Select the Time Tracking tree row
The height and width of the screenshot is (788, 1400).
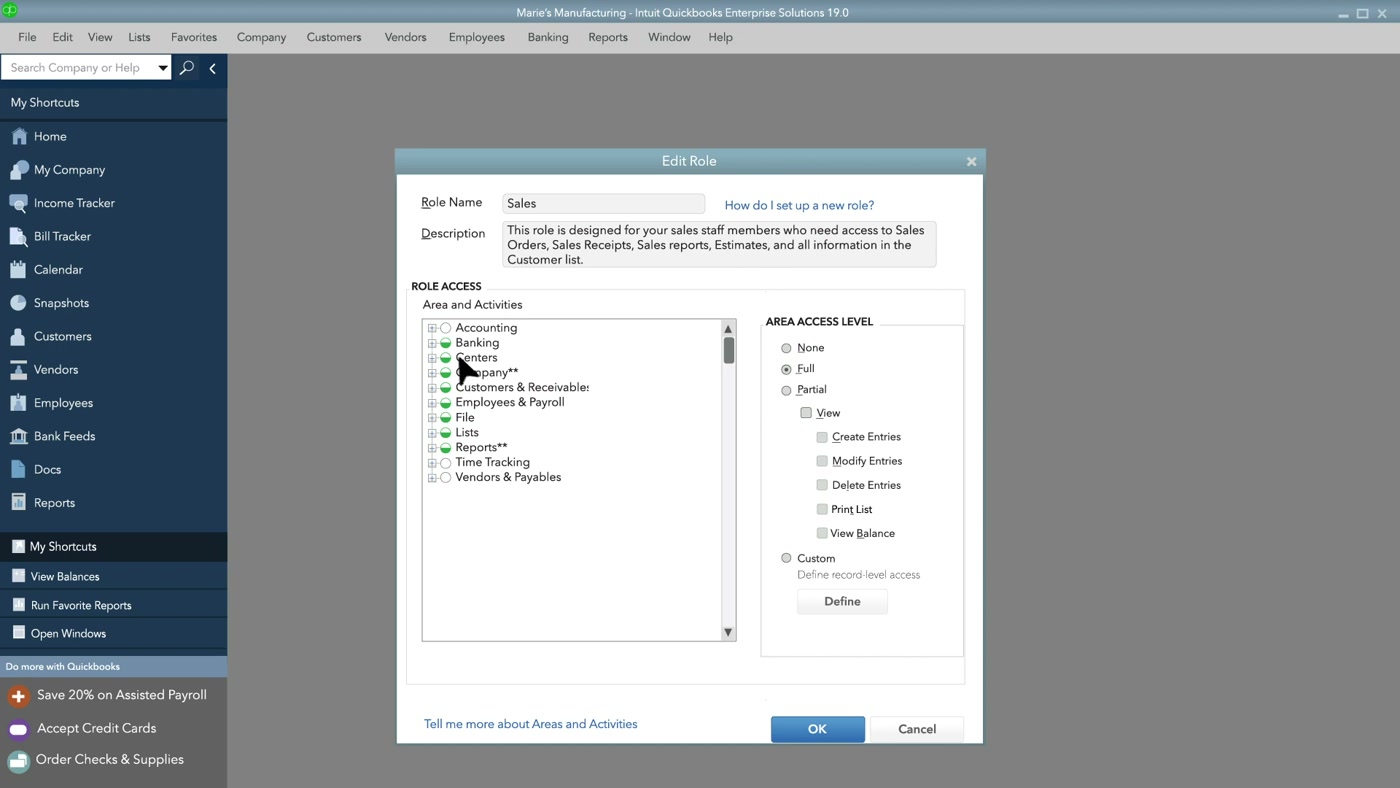click(x=492, y=463)
